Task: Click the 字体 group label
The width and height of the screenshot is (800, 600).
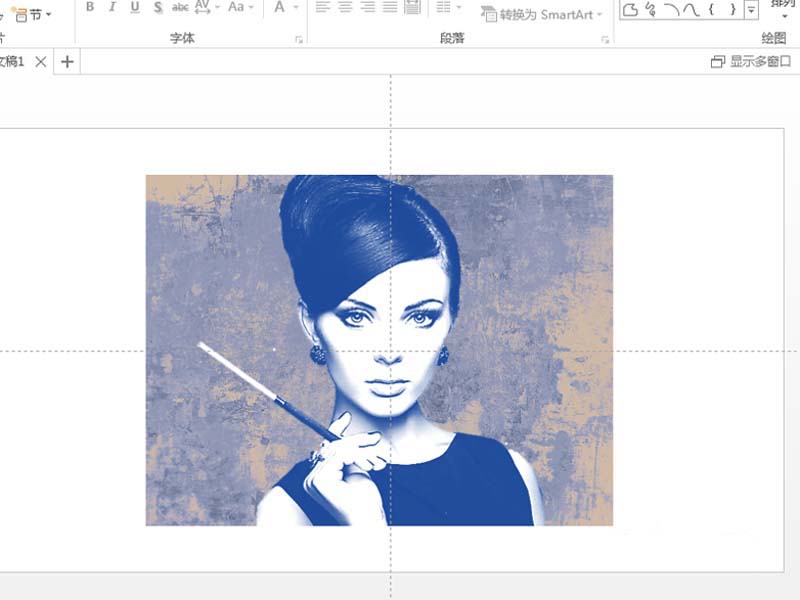Action: (x=182, y=38)
